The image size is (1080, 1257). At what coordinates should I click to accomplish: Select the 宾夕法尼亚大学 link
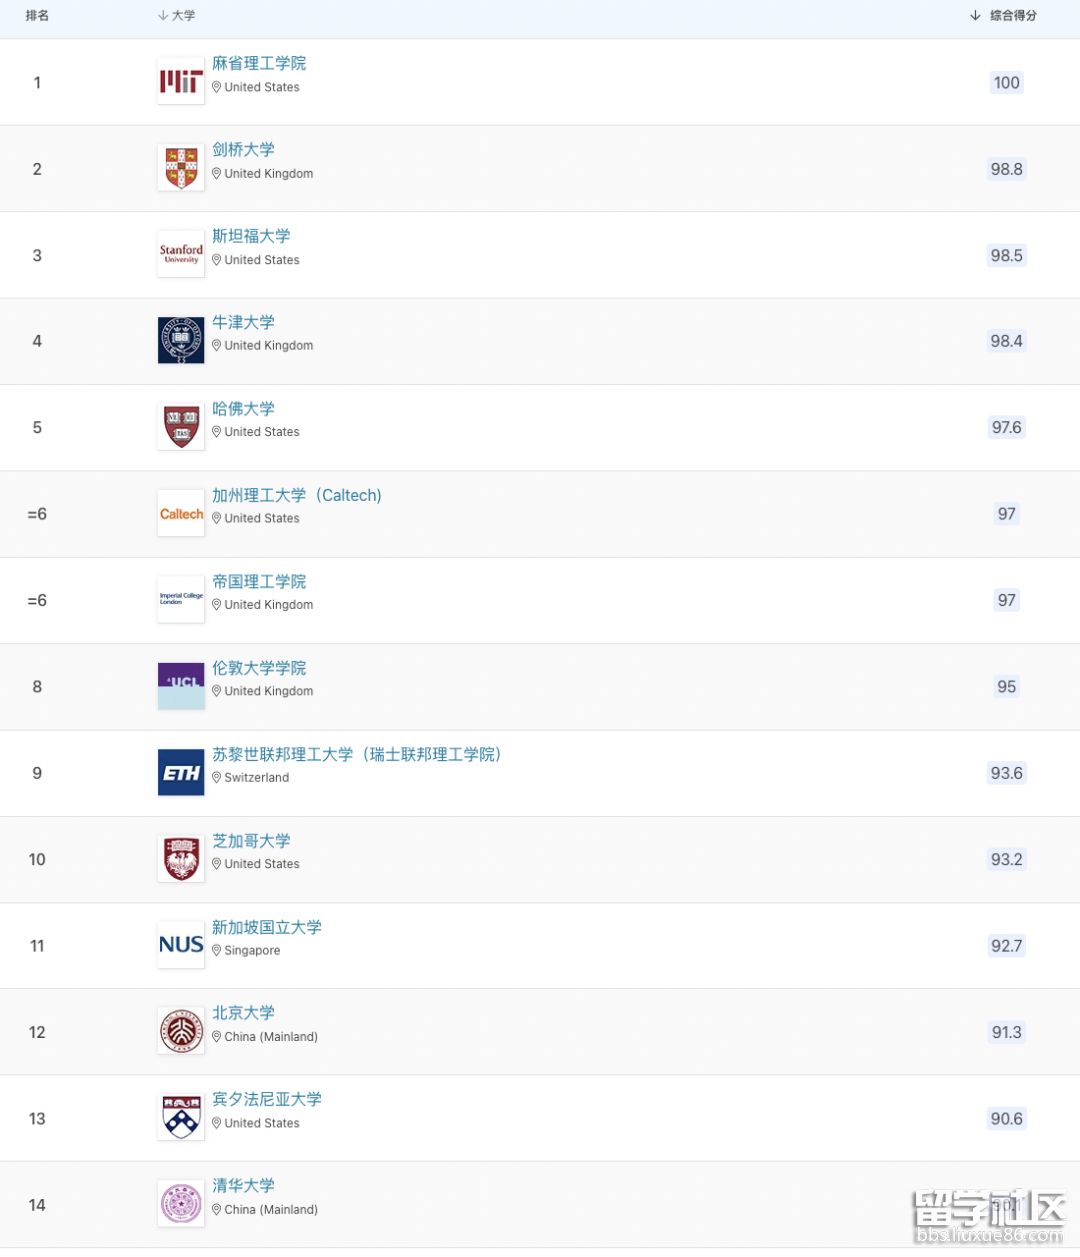(267, 1099)
